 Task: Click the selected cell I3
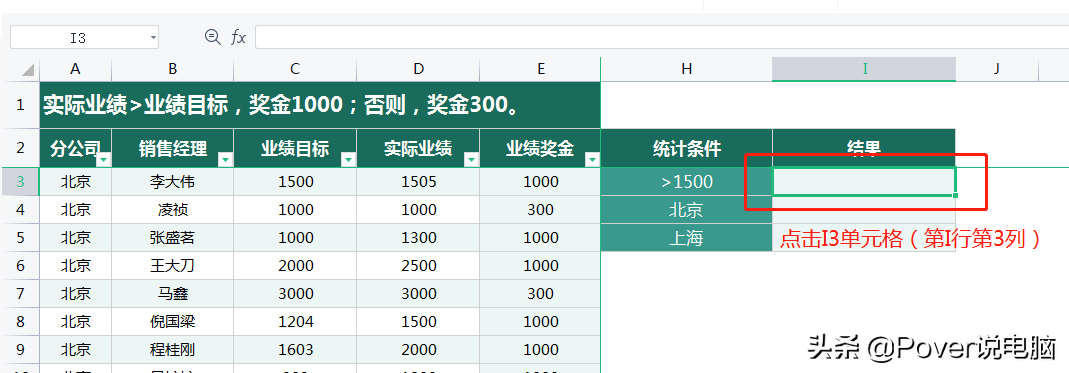[x=864, y=182]
